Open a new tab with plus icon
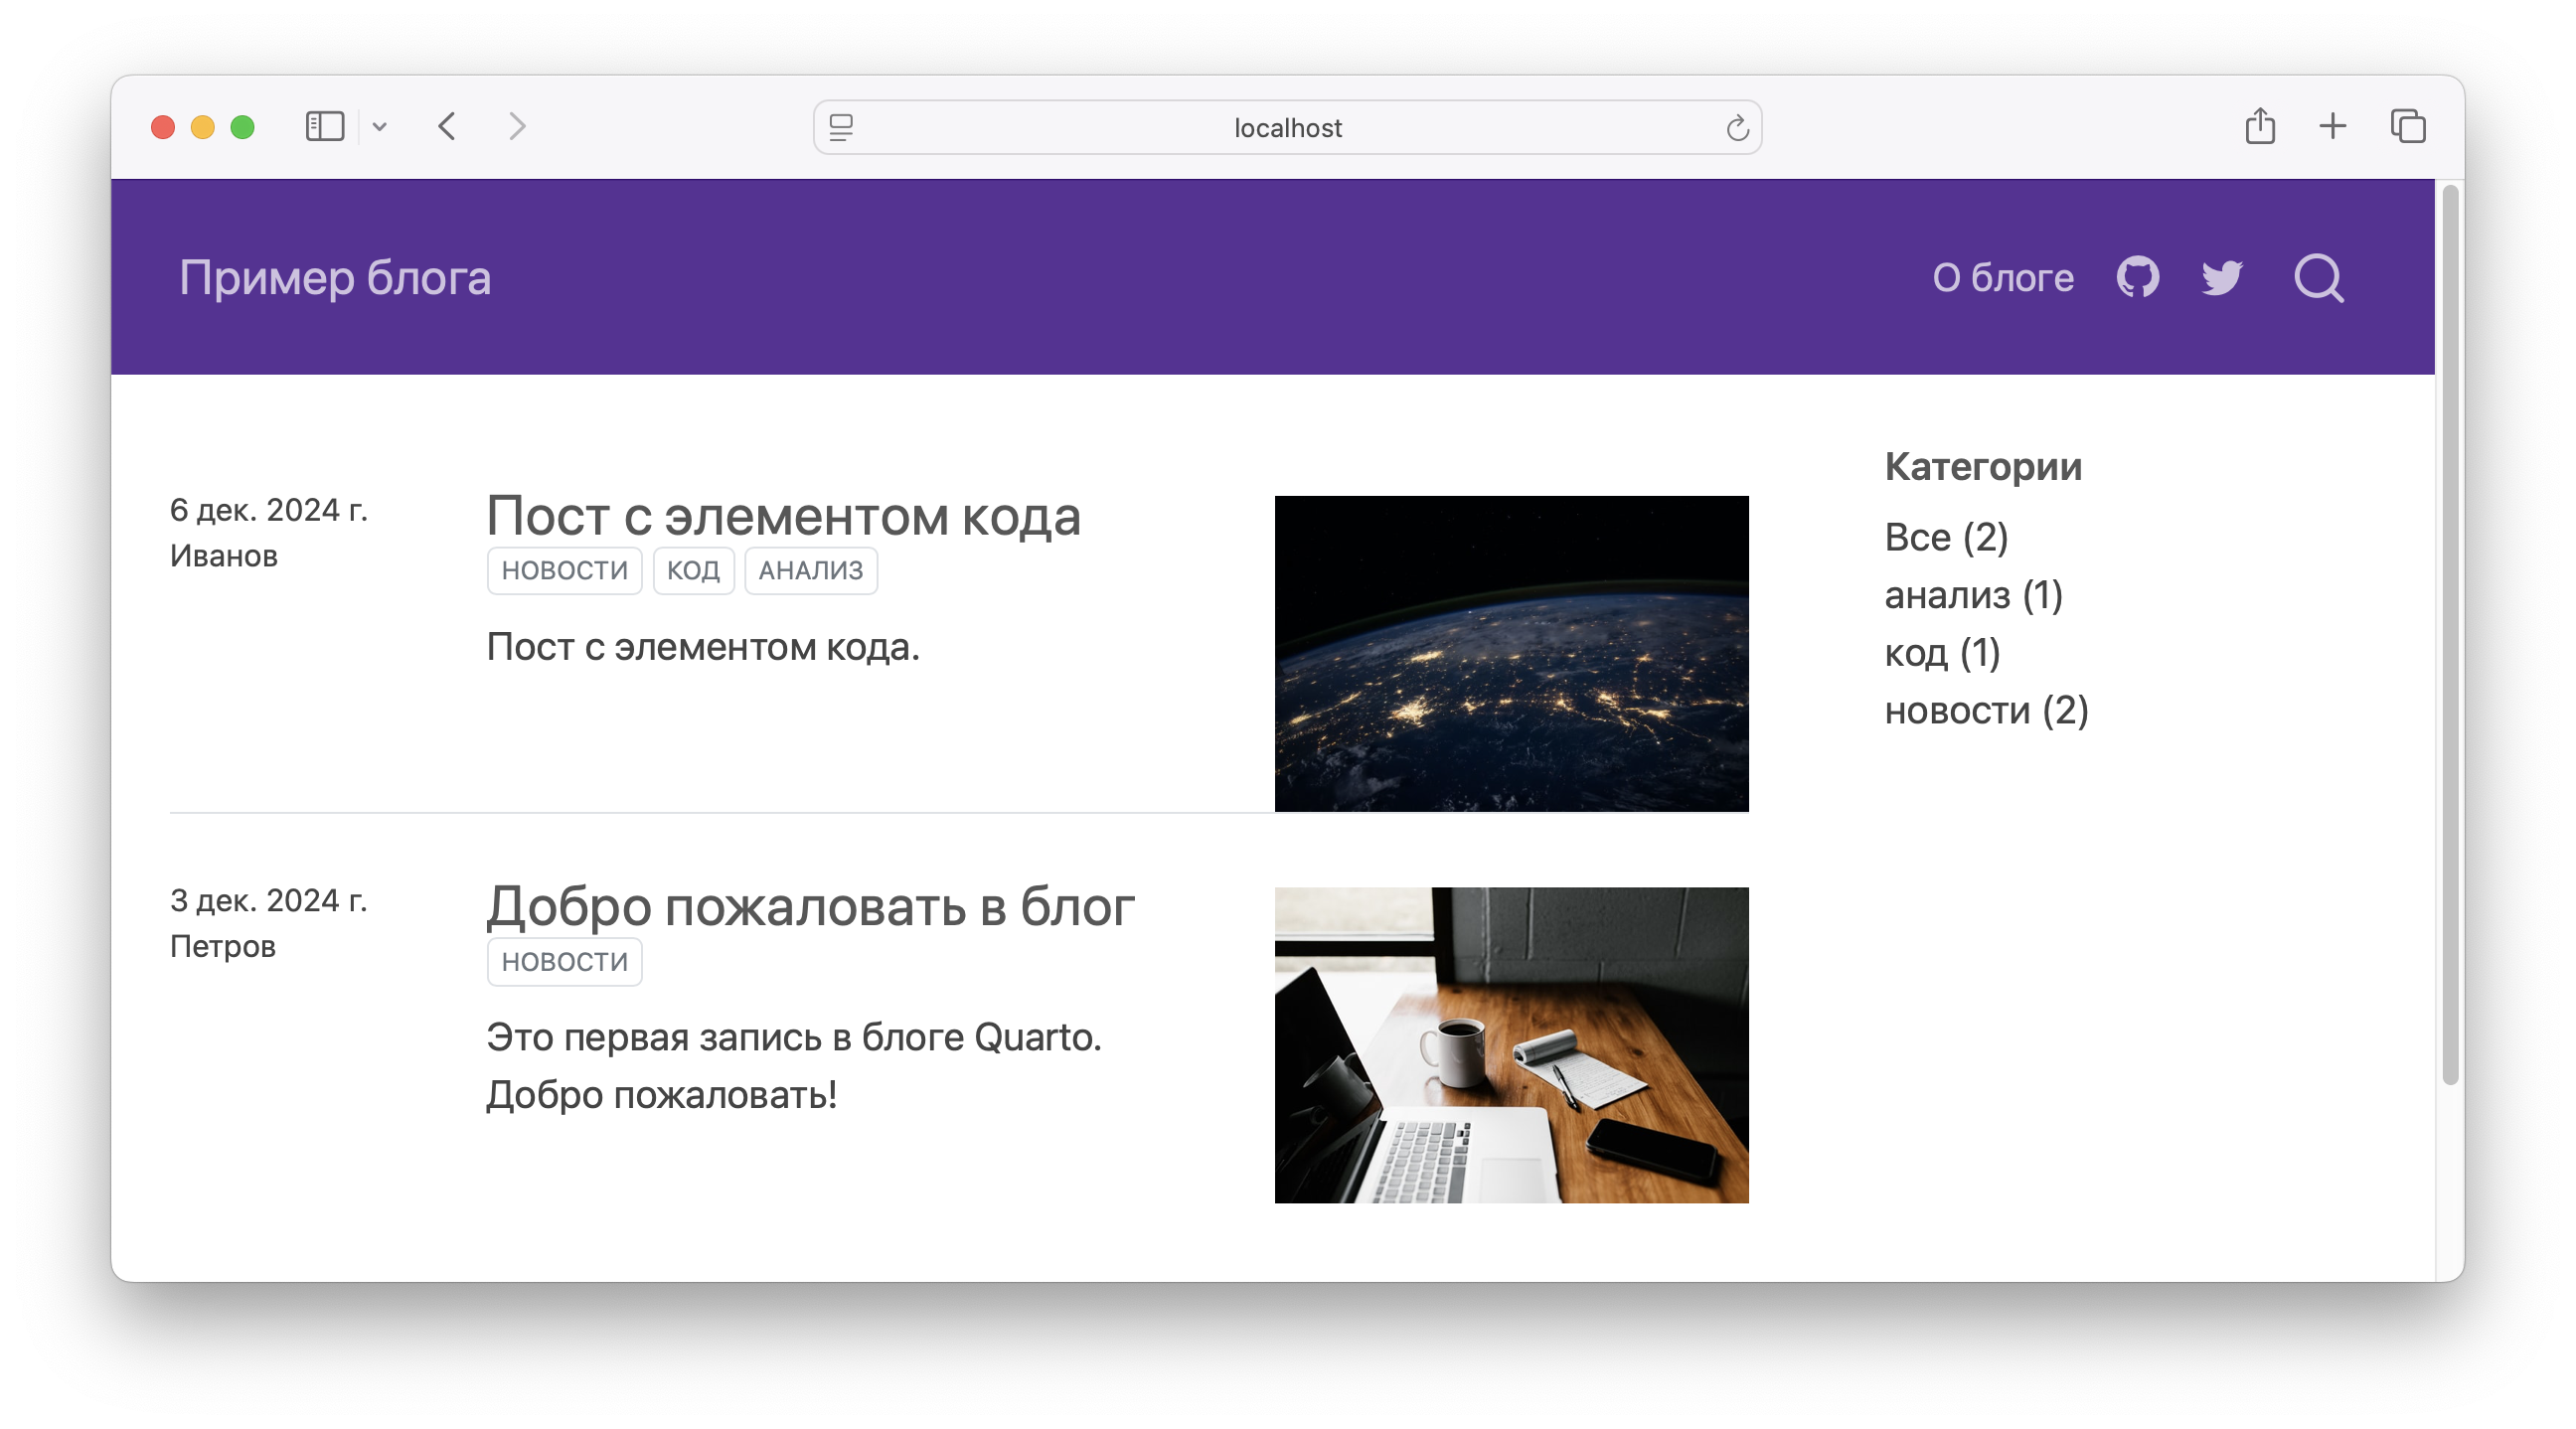 2332,127
